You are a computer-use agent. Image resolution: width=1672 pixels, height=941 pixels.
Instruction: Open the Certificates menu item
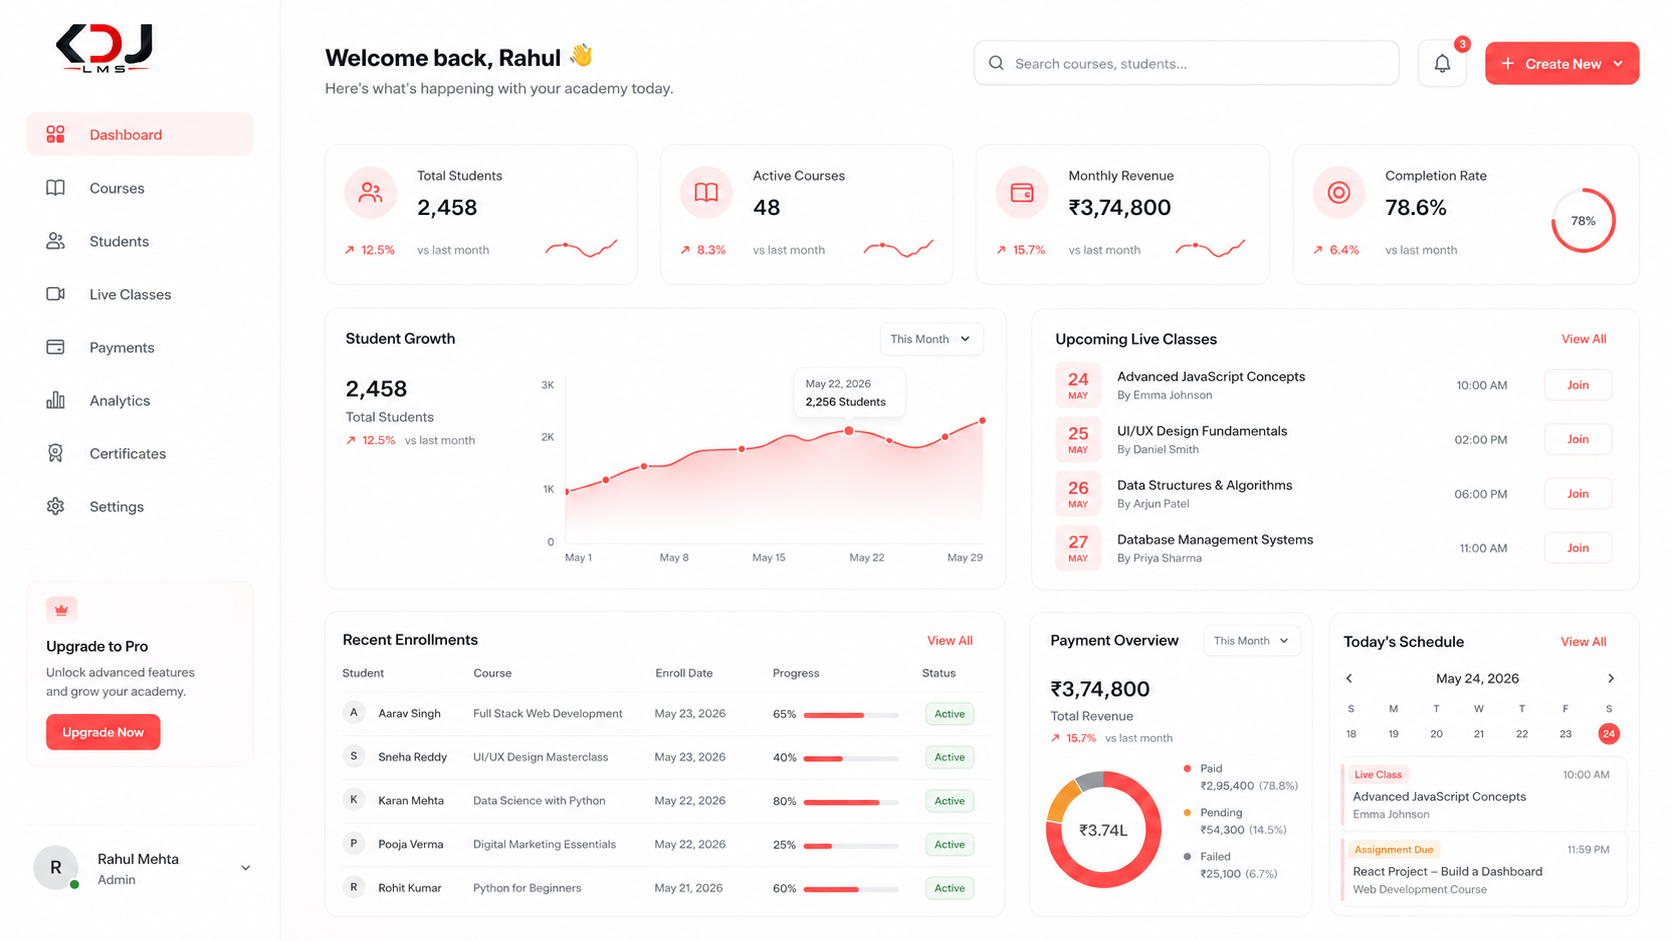[140, 453]
